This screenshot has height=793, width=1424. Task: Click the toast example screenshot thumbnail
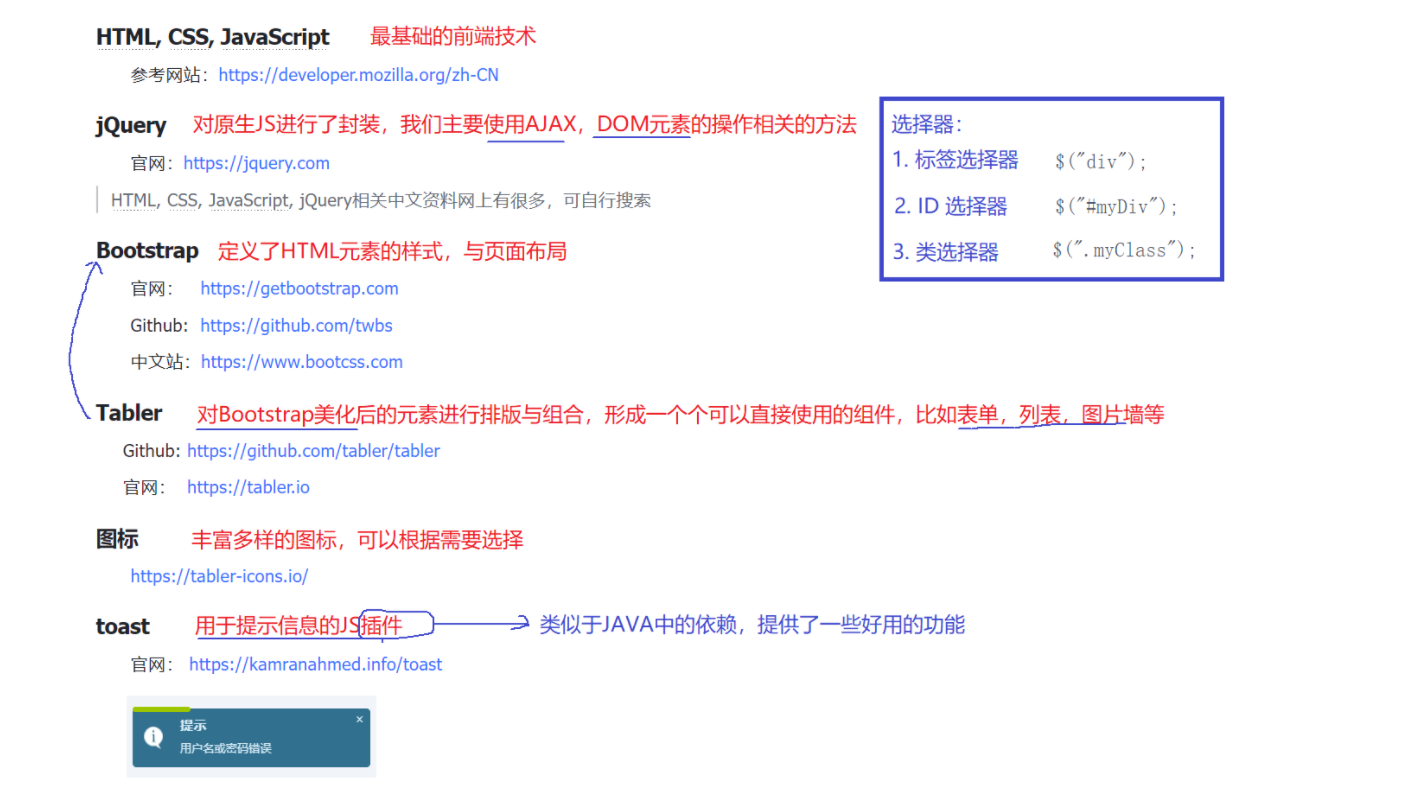pyautogui.click(x=251, y=737)
